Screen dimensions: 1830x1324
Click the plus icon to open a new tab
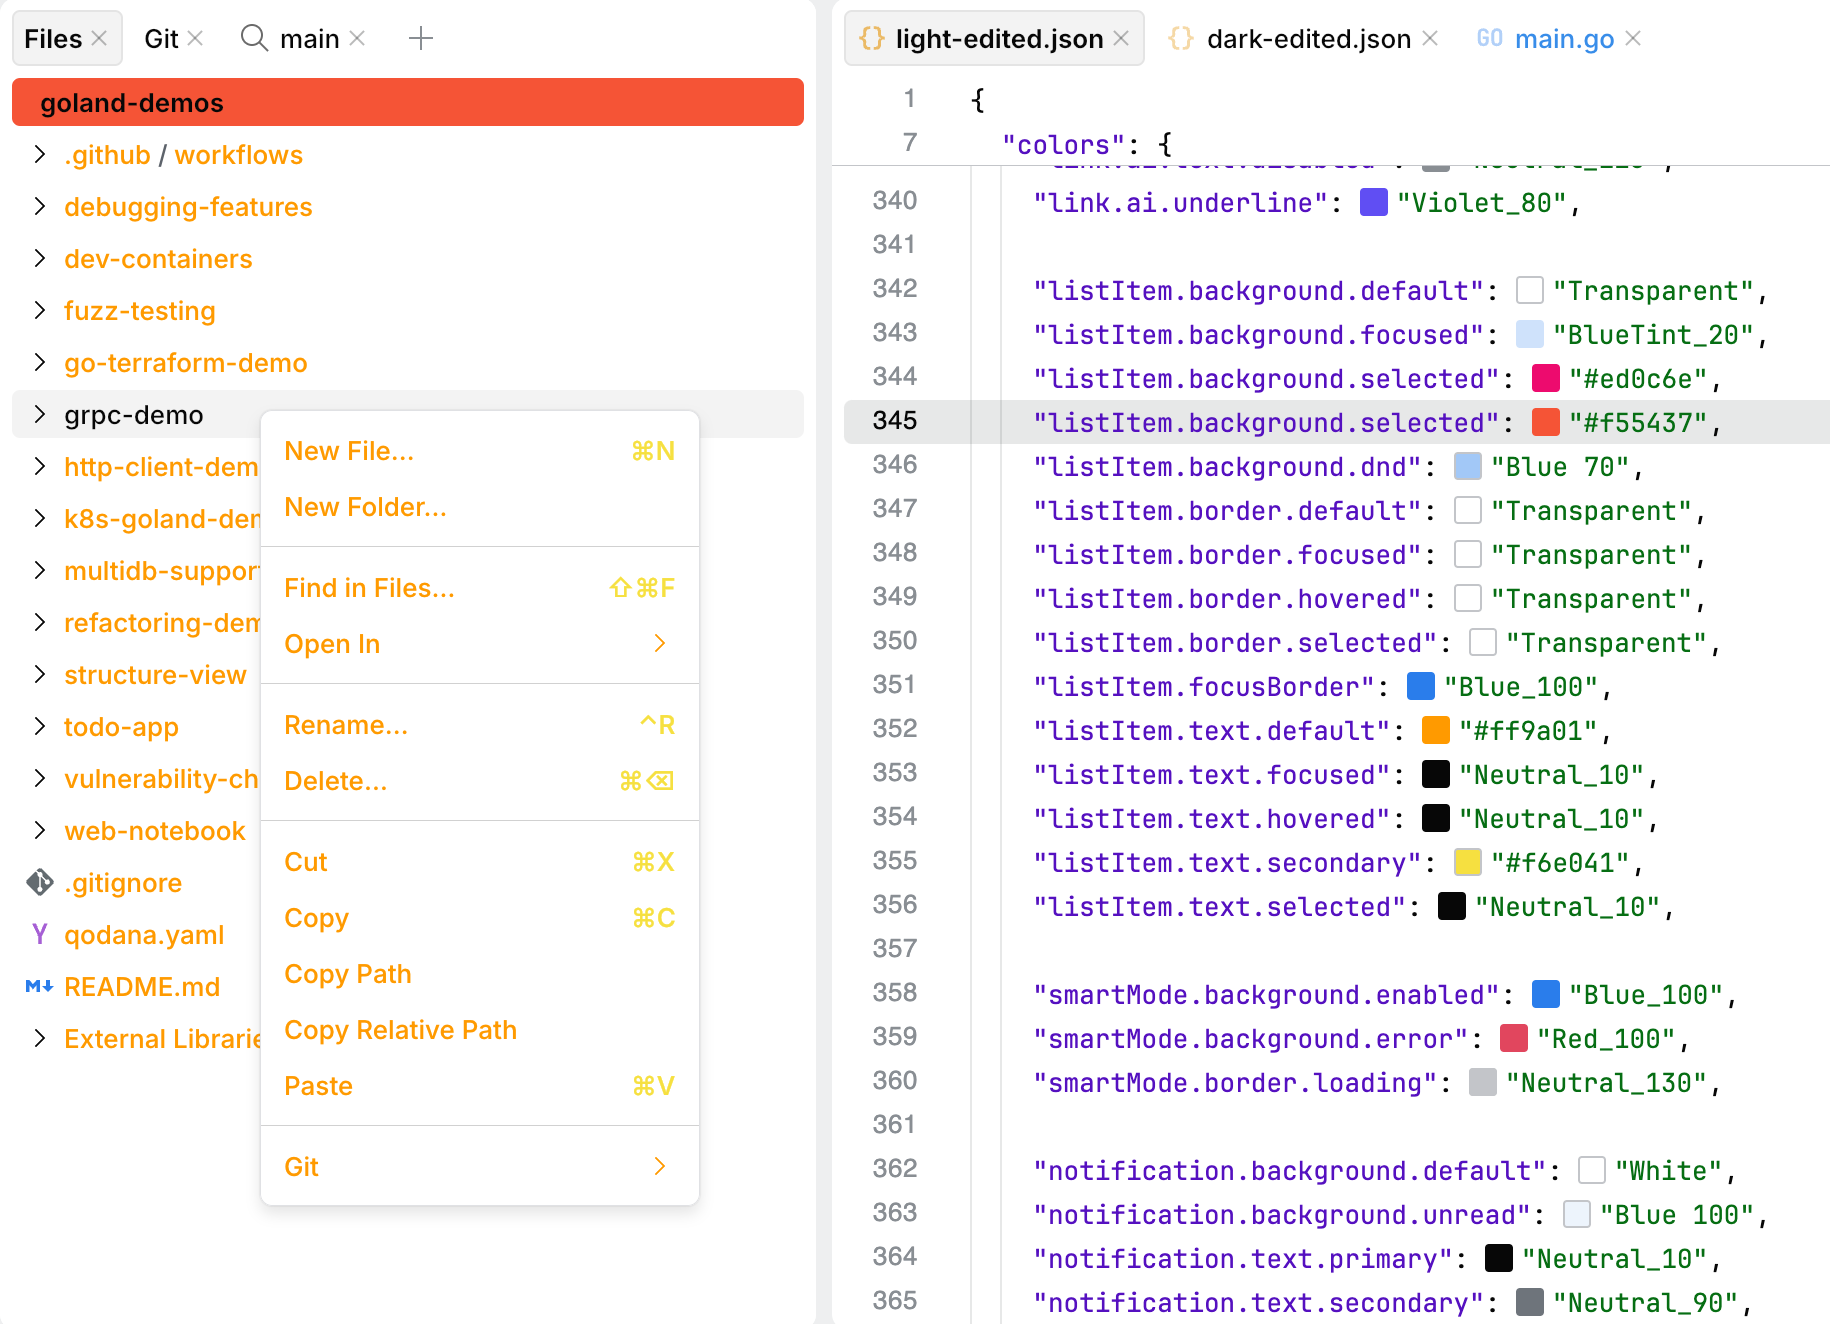[420, 38]
